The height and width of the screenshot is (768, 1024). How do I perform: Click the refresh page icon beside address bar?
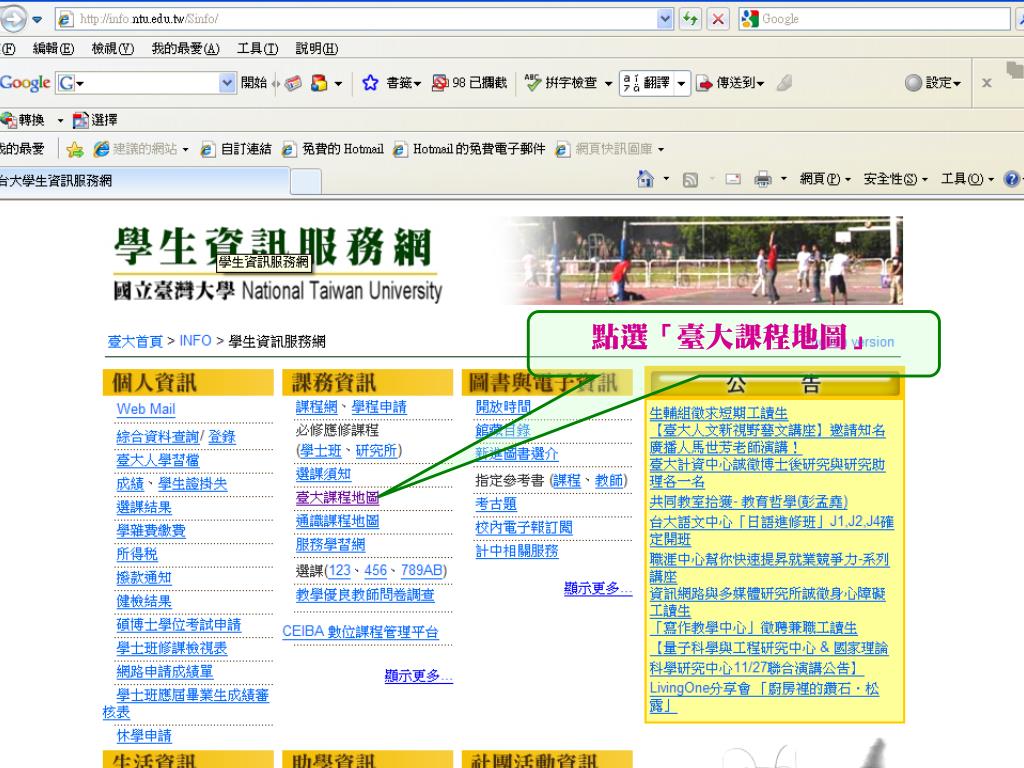coord(690,18)
